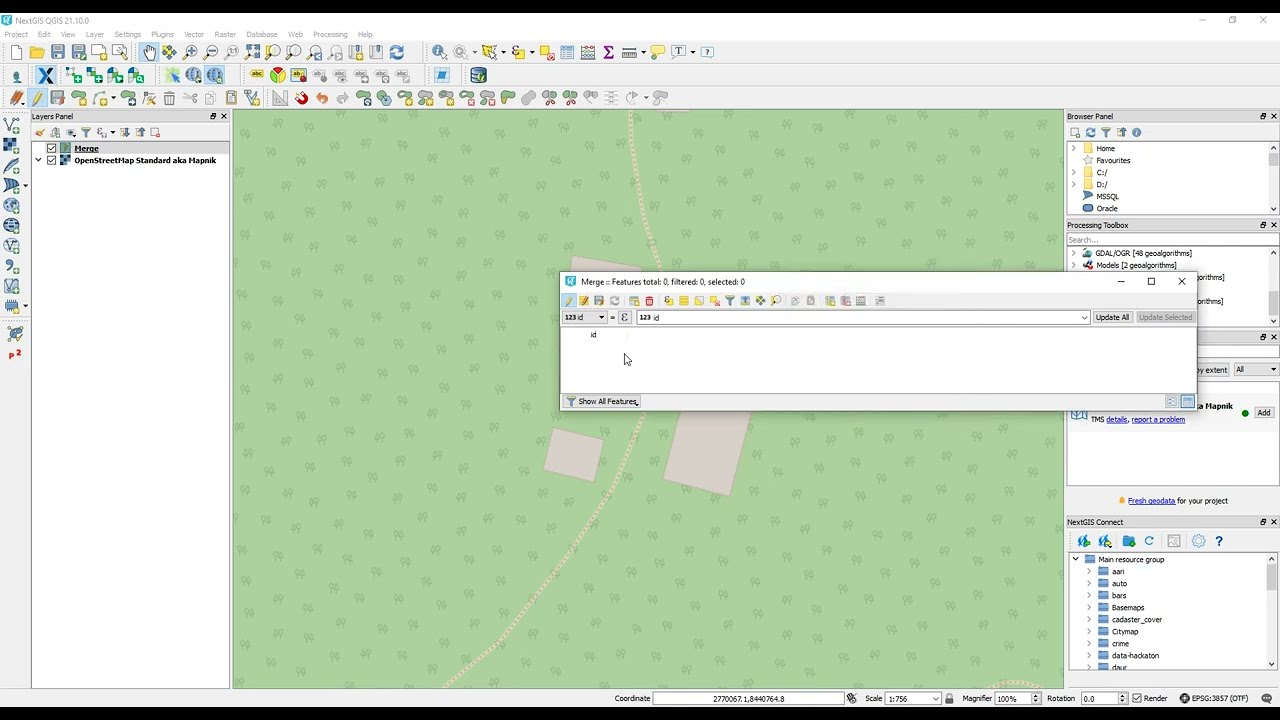Expand the OpenStreetMap layer node in Layers Panel

39,160
